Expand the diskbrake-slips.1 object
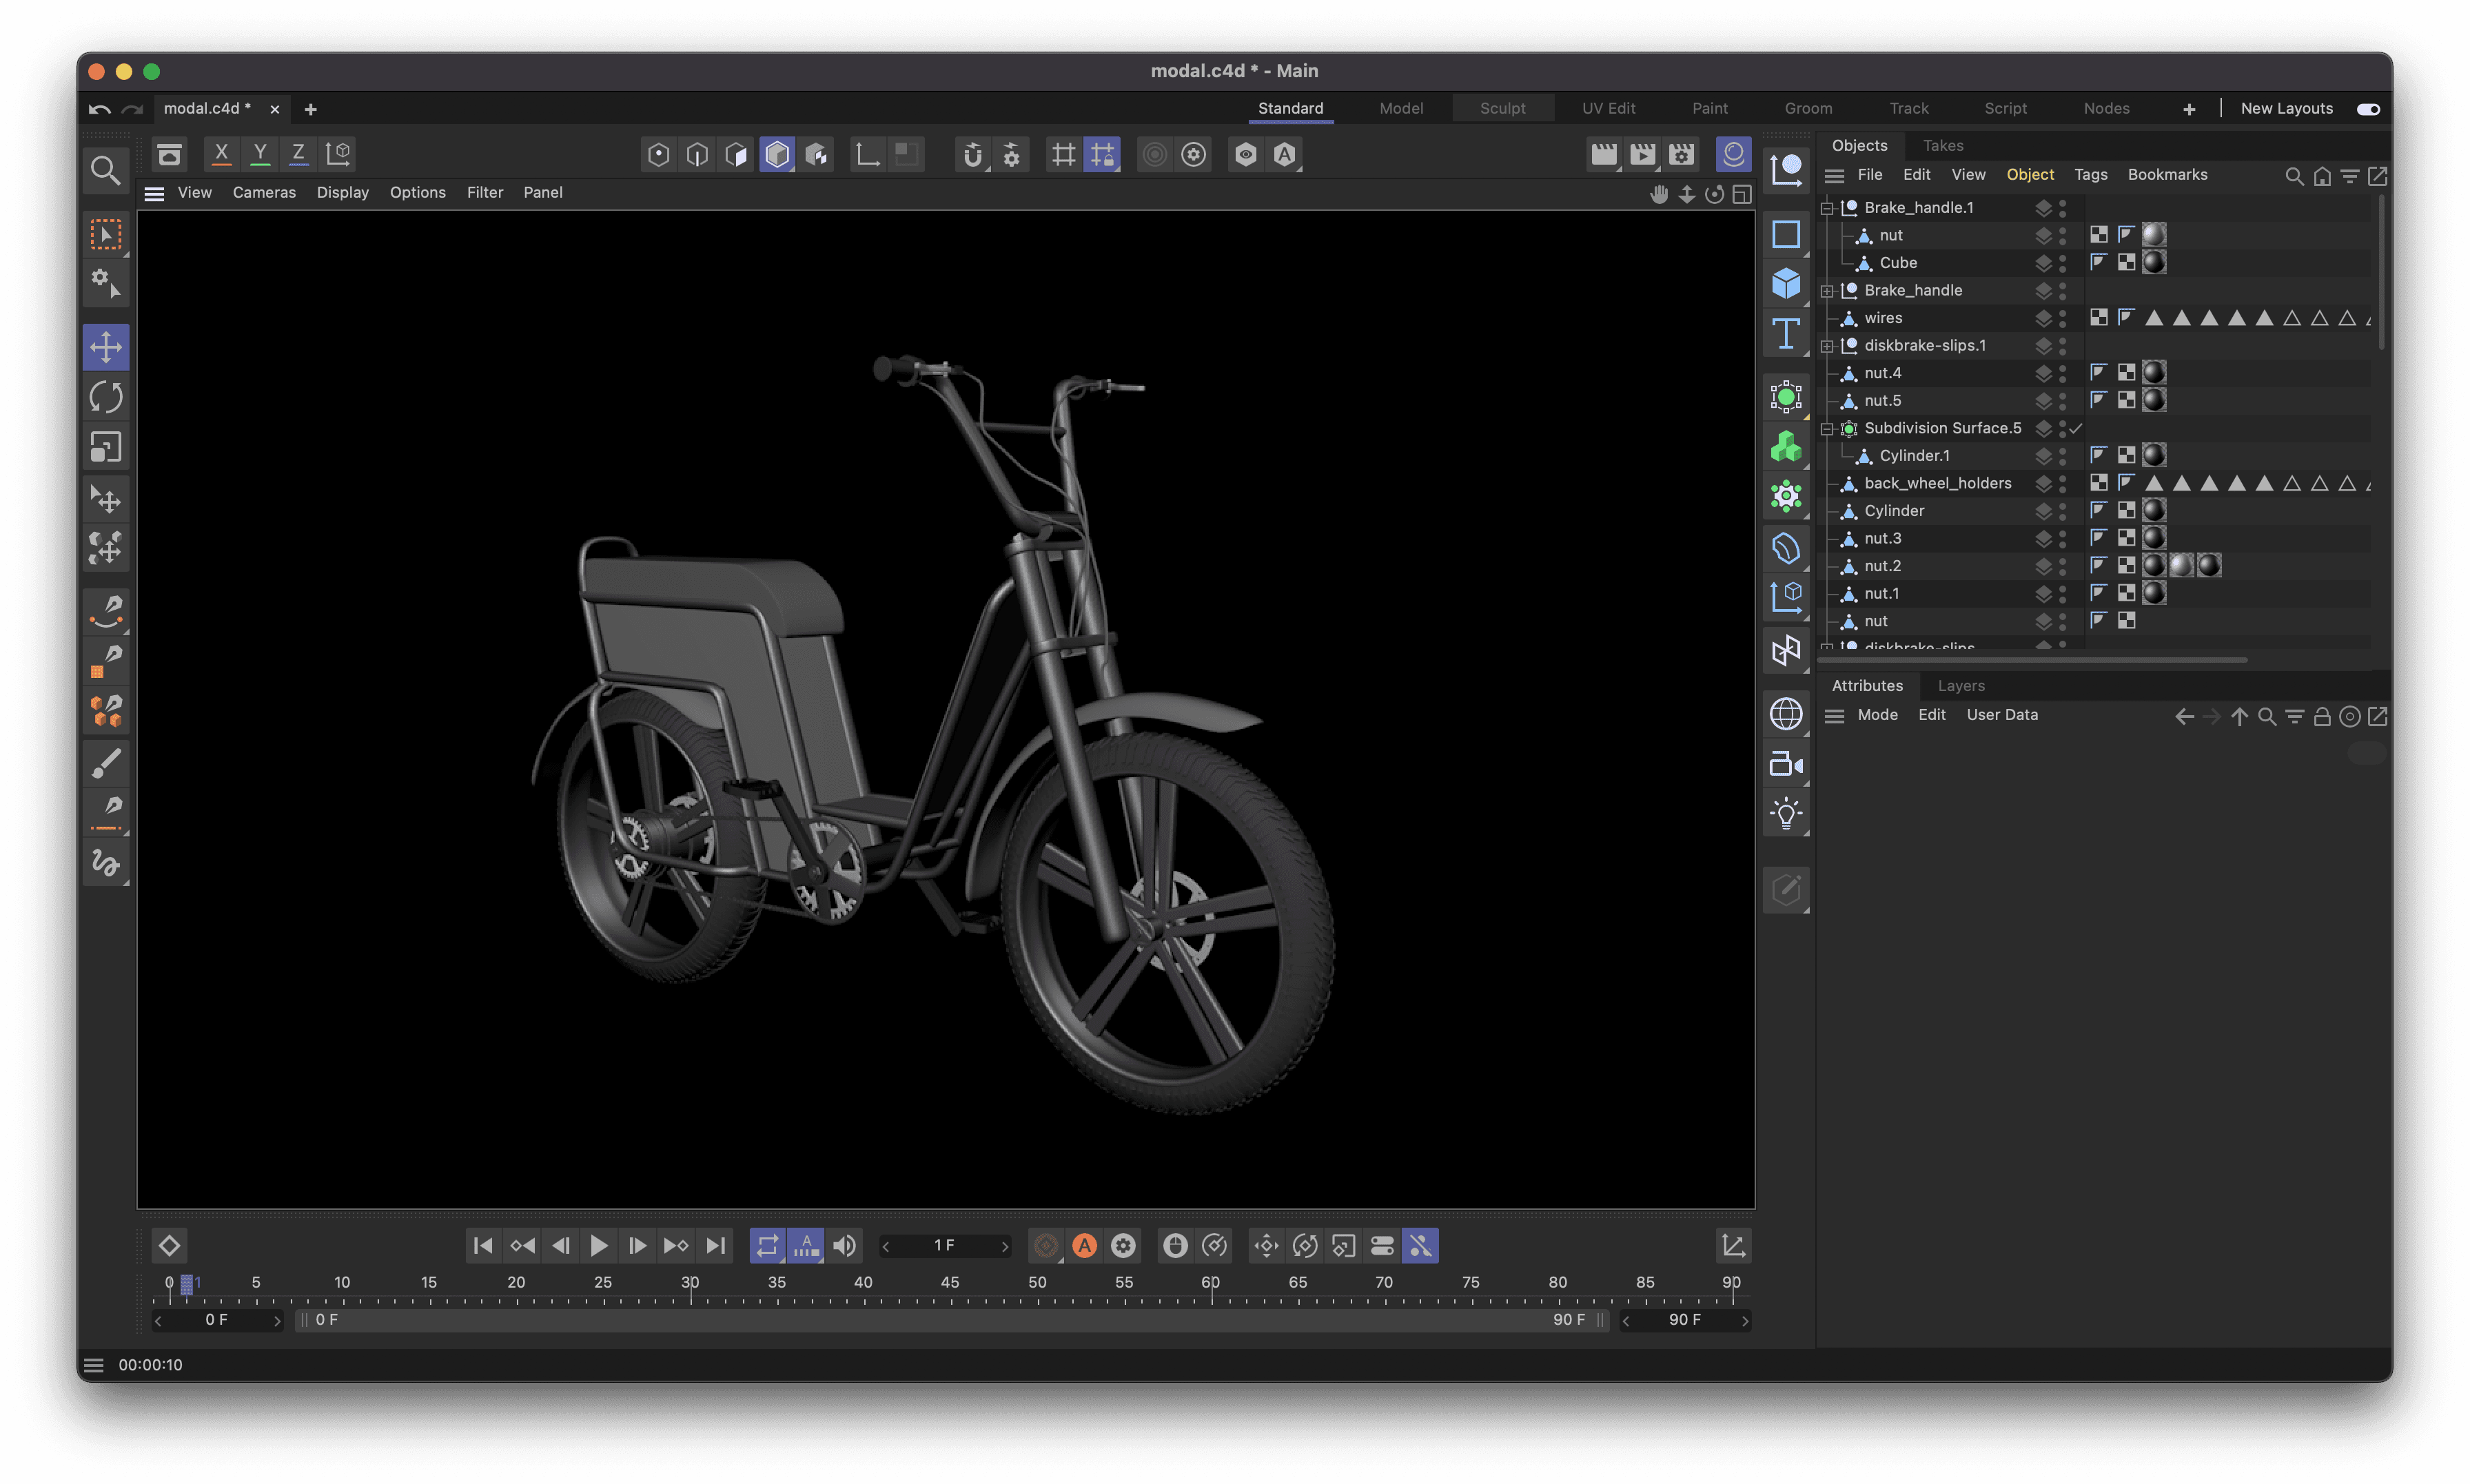2470x1484 pixels. (1827, 346)
